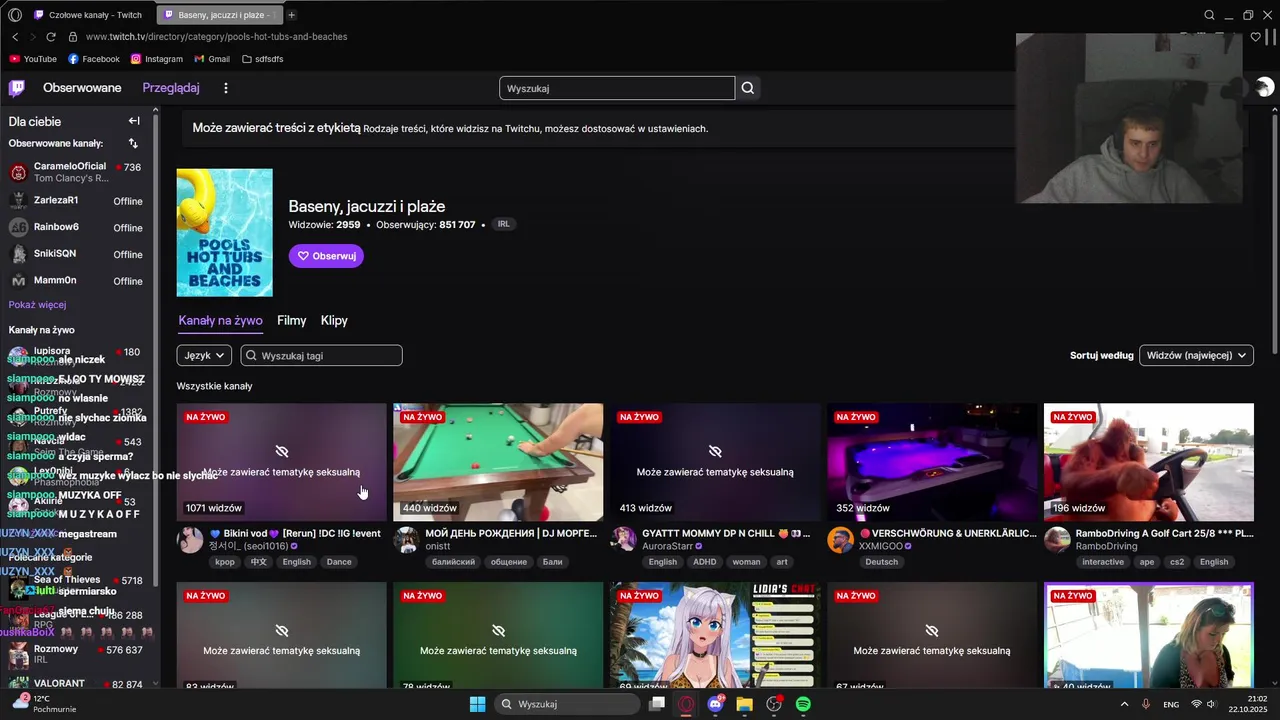Click the kpop tag under first stream

click(225, 562)
